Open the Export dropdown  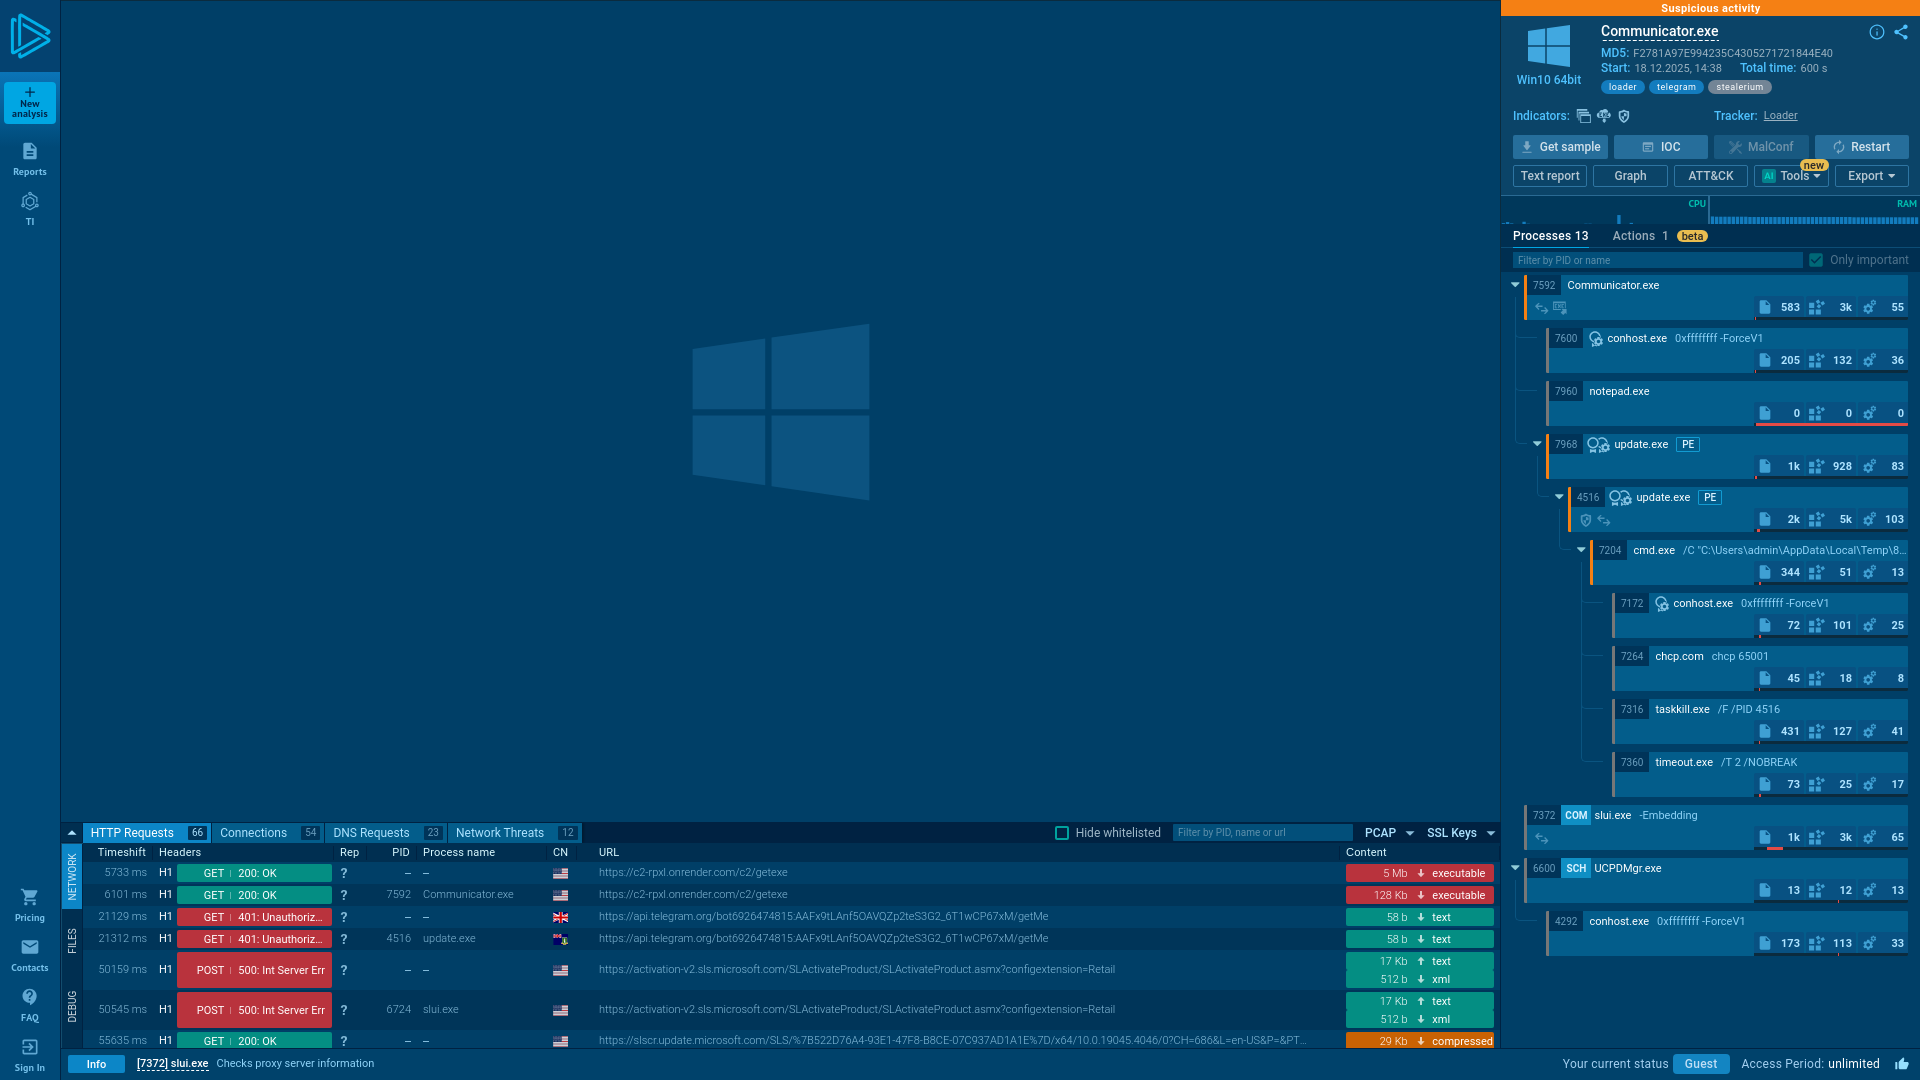(x=1871, y=175)
